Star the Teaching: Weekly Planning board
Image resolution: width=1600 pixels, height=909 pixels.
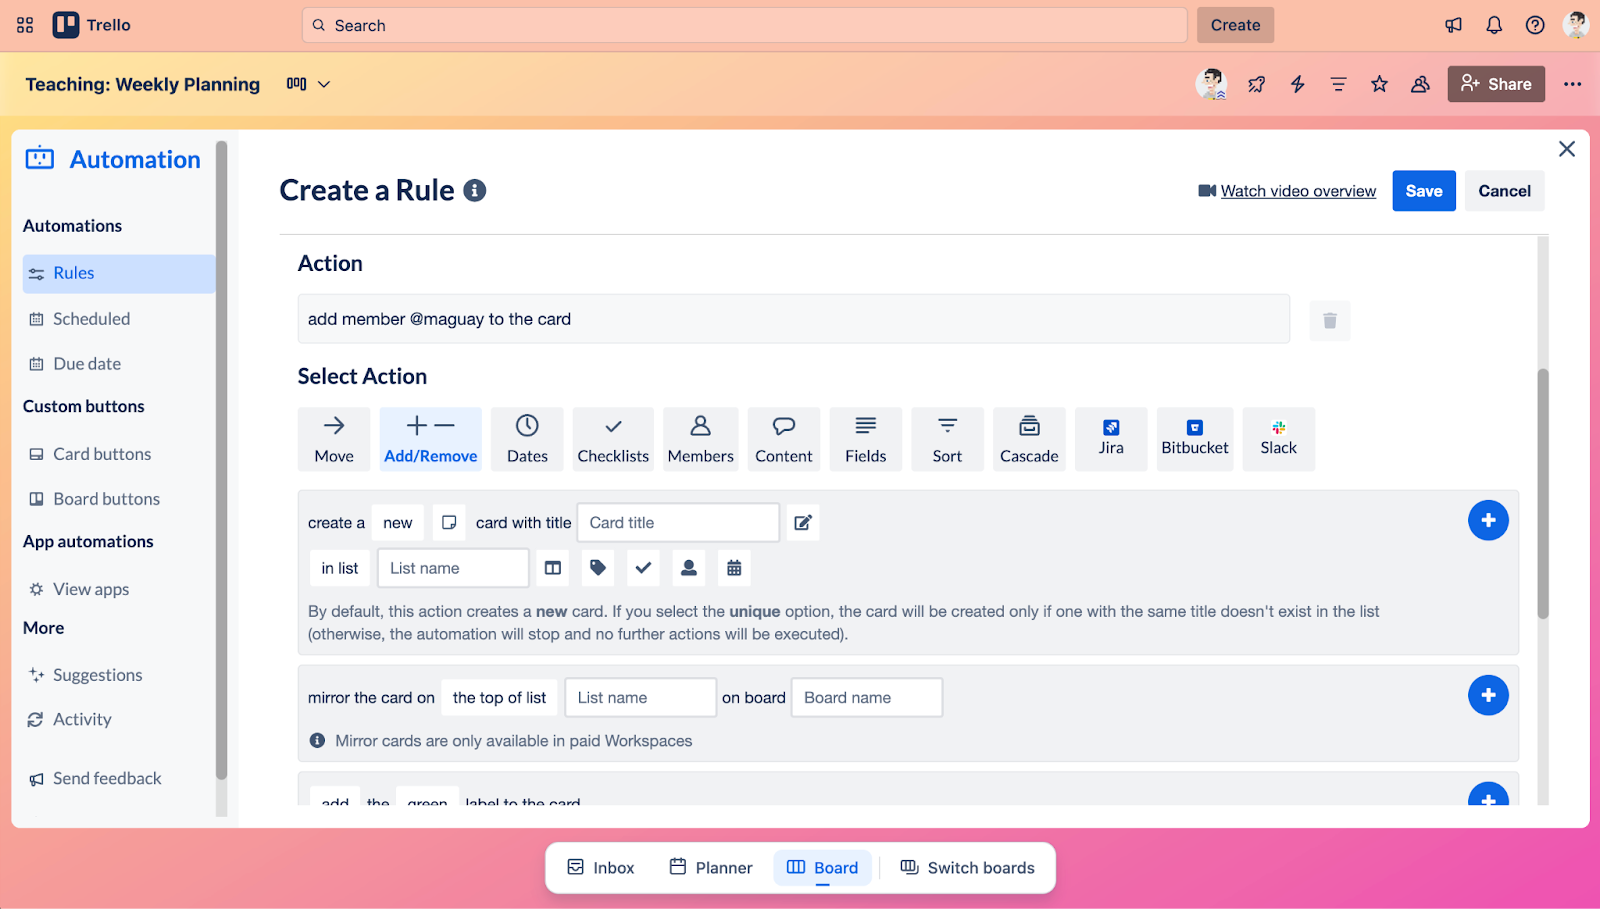tap(1379, 84)
